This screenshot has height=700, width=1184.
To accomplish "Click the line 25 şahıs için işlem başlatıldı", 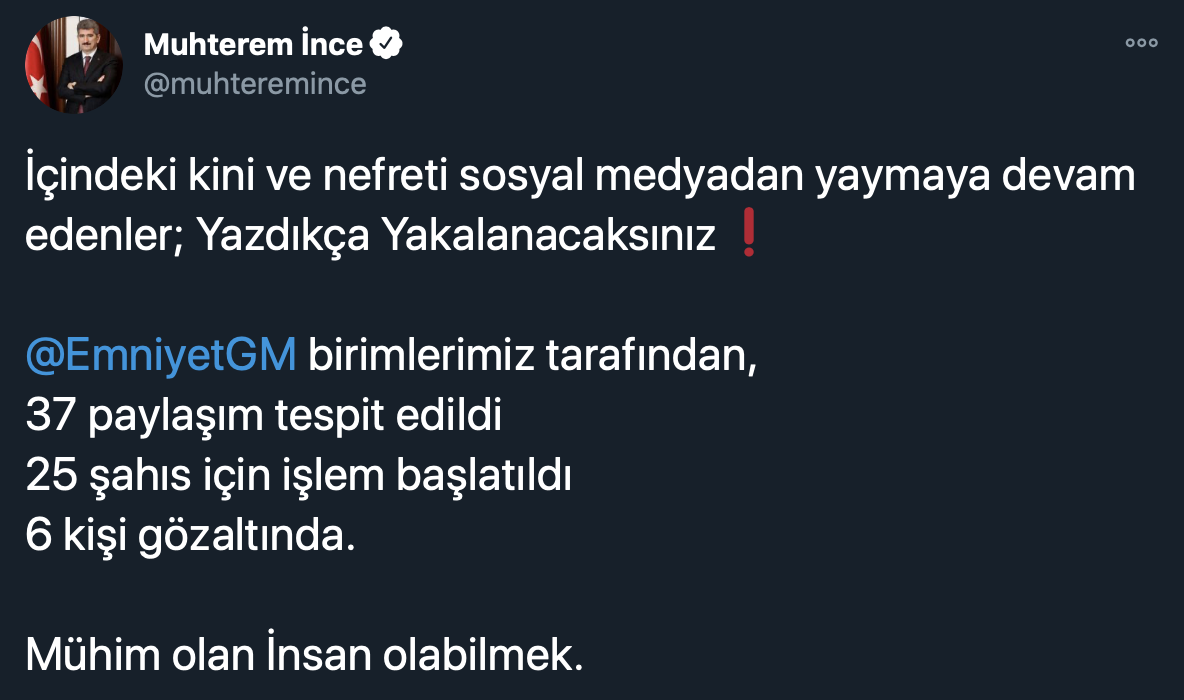I will [x=297, y=476].
